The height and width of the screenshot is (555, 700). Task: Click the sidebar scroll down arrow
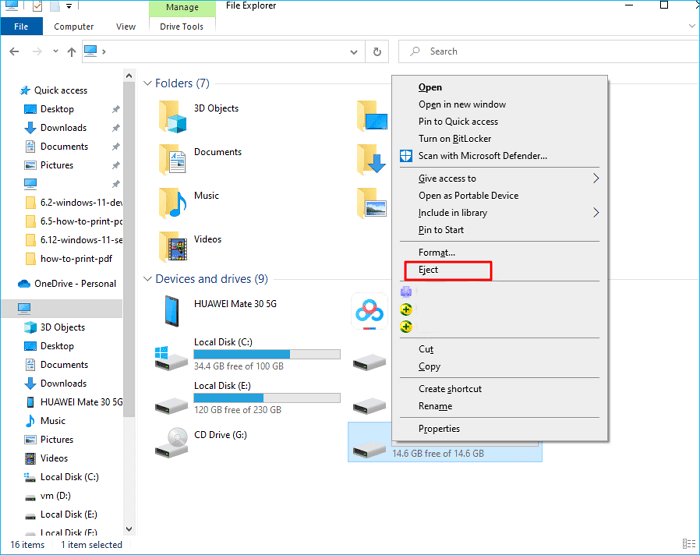click(x=129, y=530)
